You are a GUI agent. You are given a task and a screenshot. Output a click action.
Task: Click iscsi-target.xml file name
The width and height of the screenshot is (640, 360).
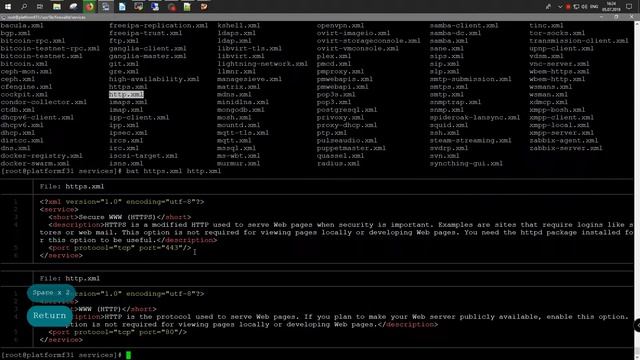click(x=143, y=156)
